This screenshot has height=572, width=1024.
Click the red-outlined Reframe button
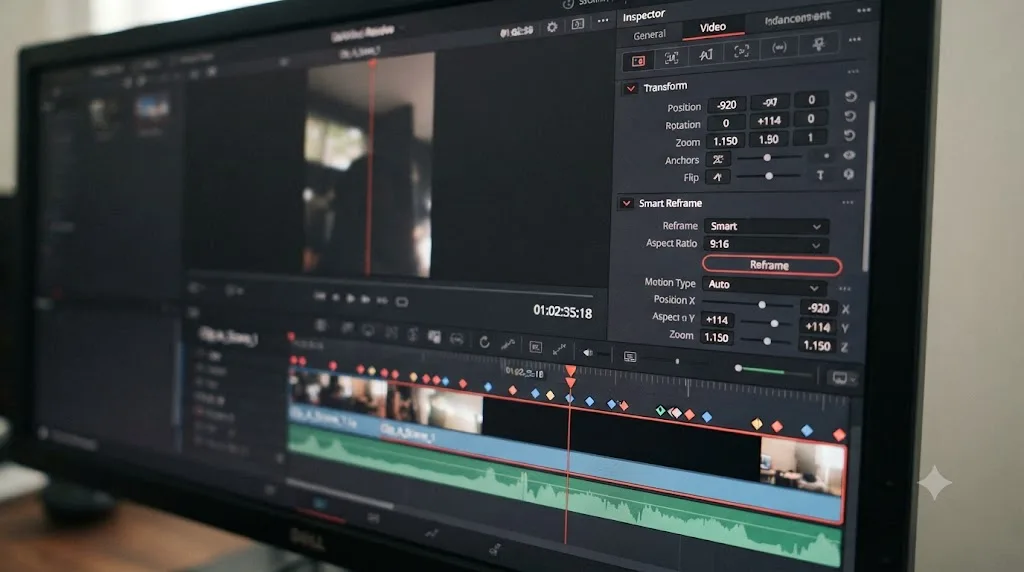coord(771,265)
